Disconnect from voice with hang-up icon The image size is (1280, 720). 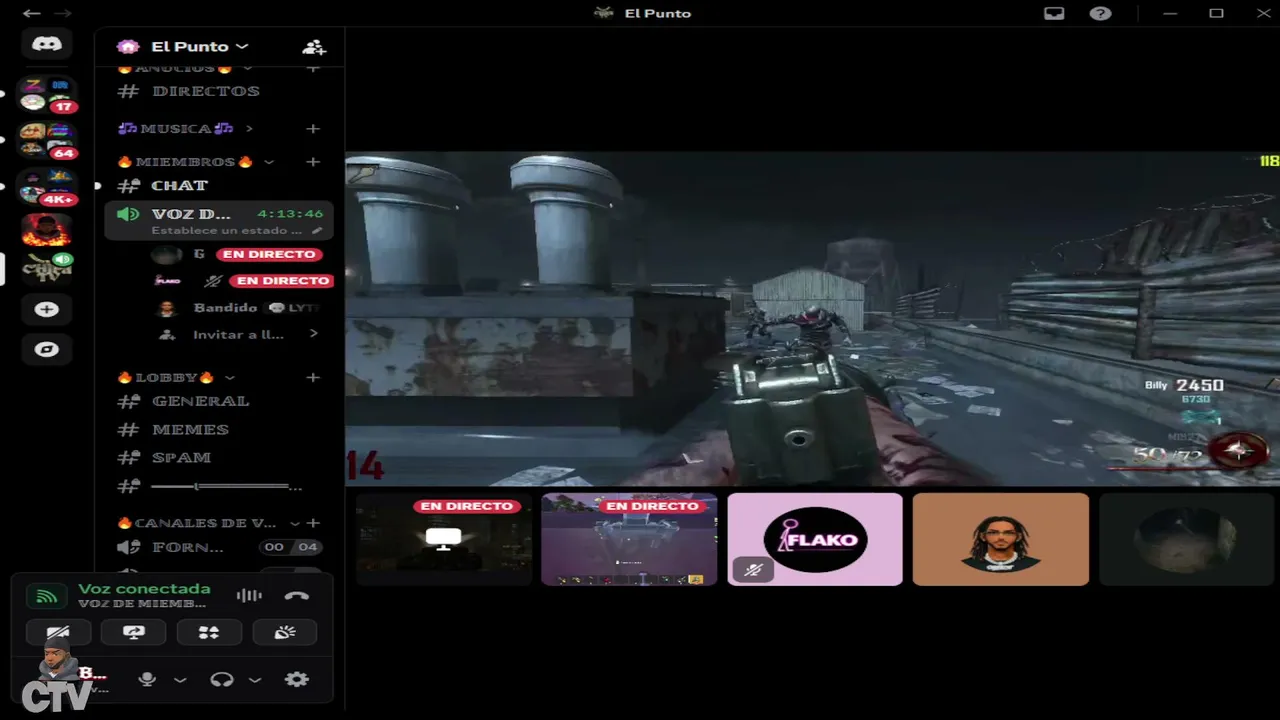(296, 596)
